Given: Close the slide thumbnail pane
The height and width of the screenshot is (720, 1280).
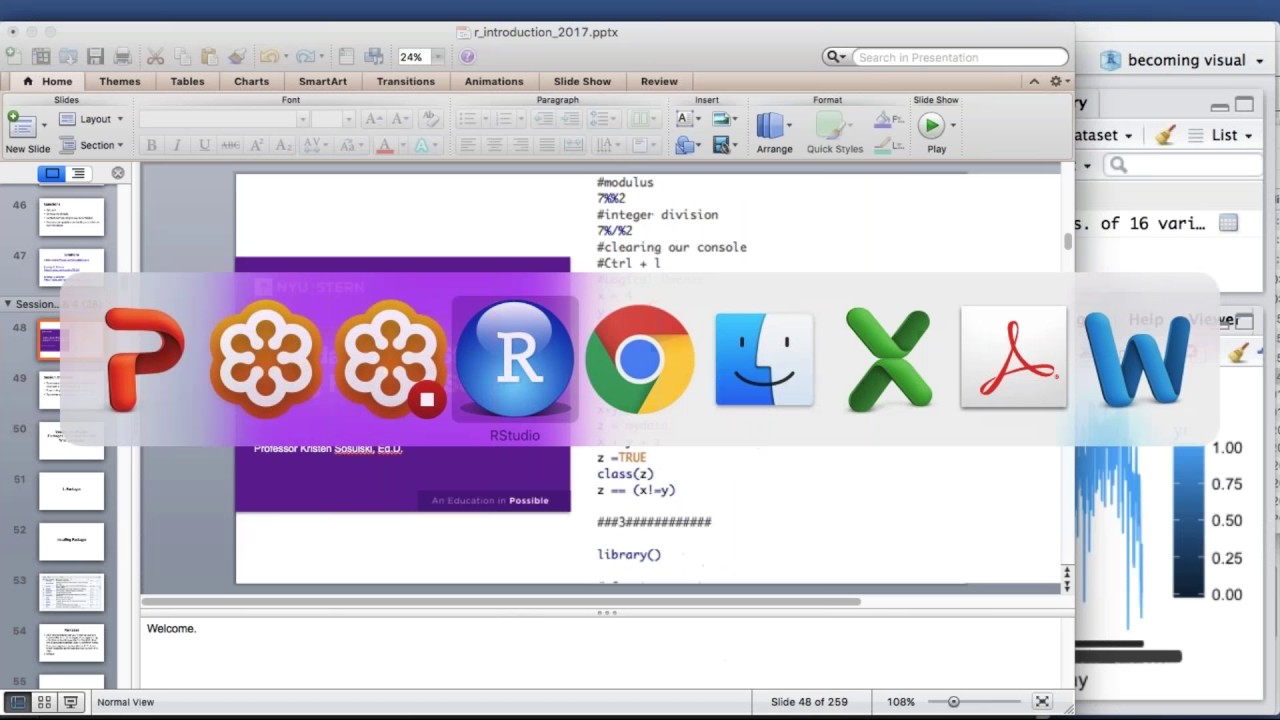Looking at the screenshot, I should coord(118,173).
